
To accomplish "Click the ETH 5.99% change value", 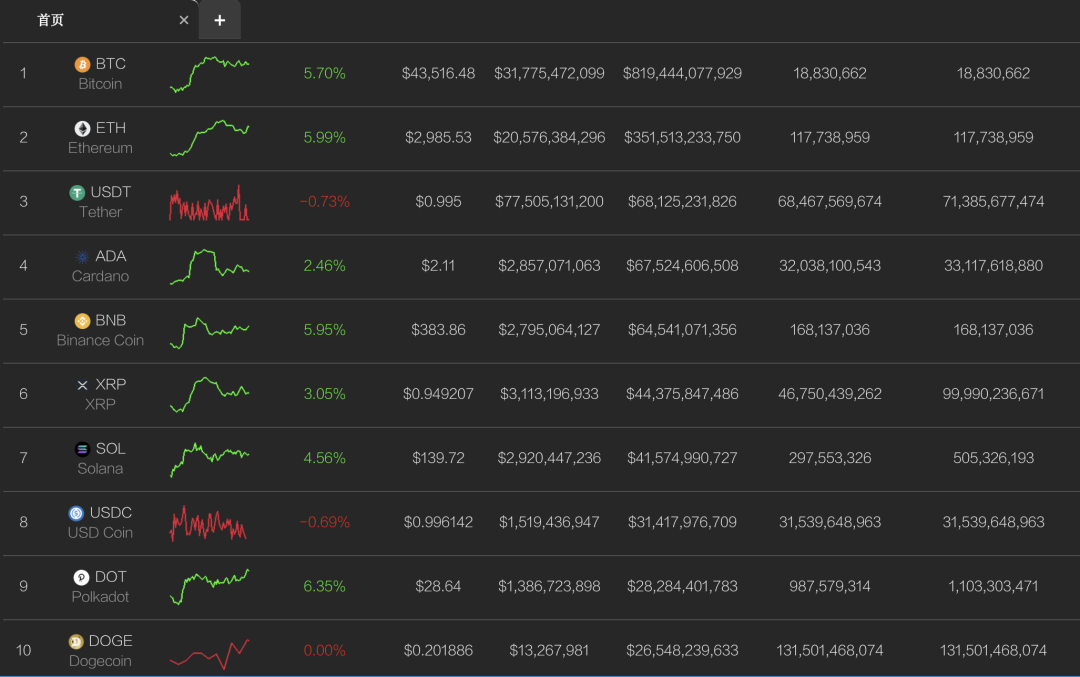I will click(x=324, y=138).
